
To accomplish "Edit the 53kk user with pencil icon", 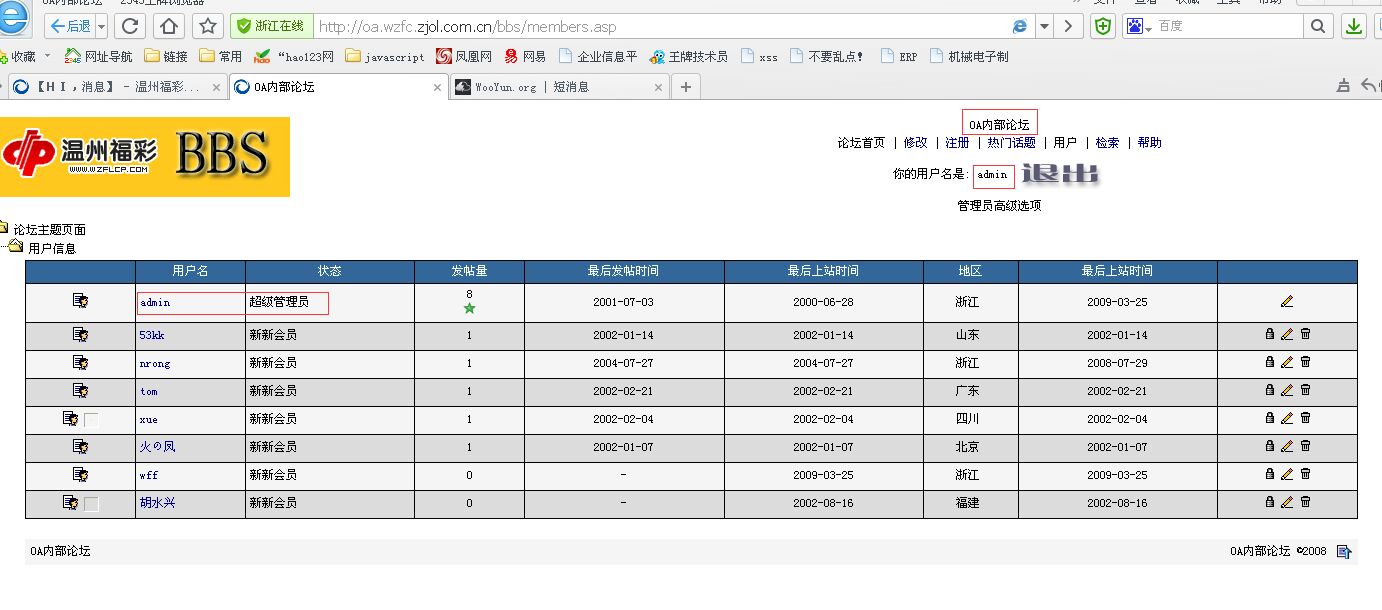I will coord(1287,334).
